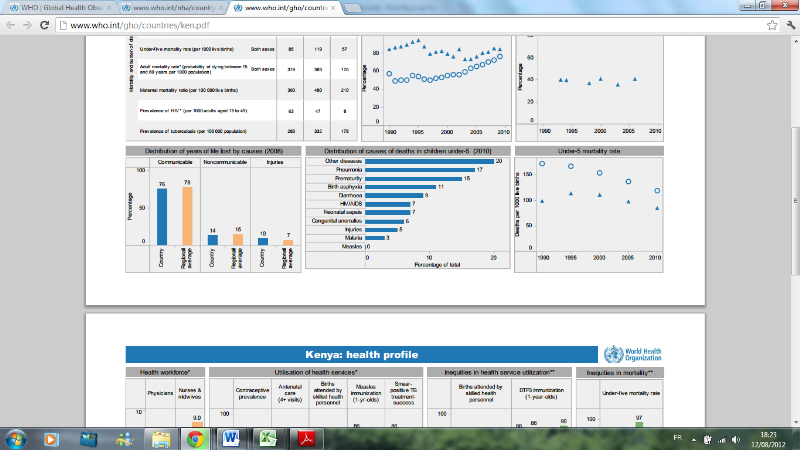Open Windows Explorer folder icon in taskbar
800x450 pixels.
click(161, 439)
